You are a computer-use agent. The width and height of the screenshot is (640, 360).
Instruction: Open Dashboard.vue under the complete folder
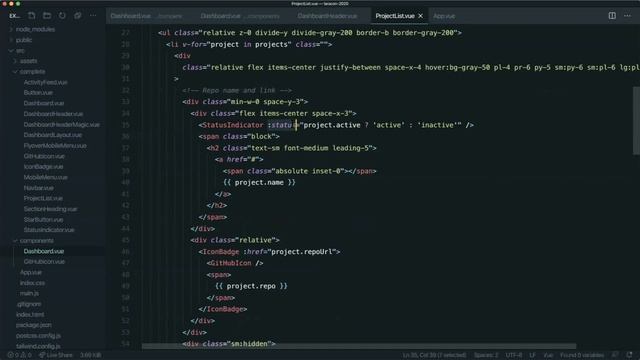tap(44, 103)
